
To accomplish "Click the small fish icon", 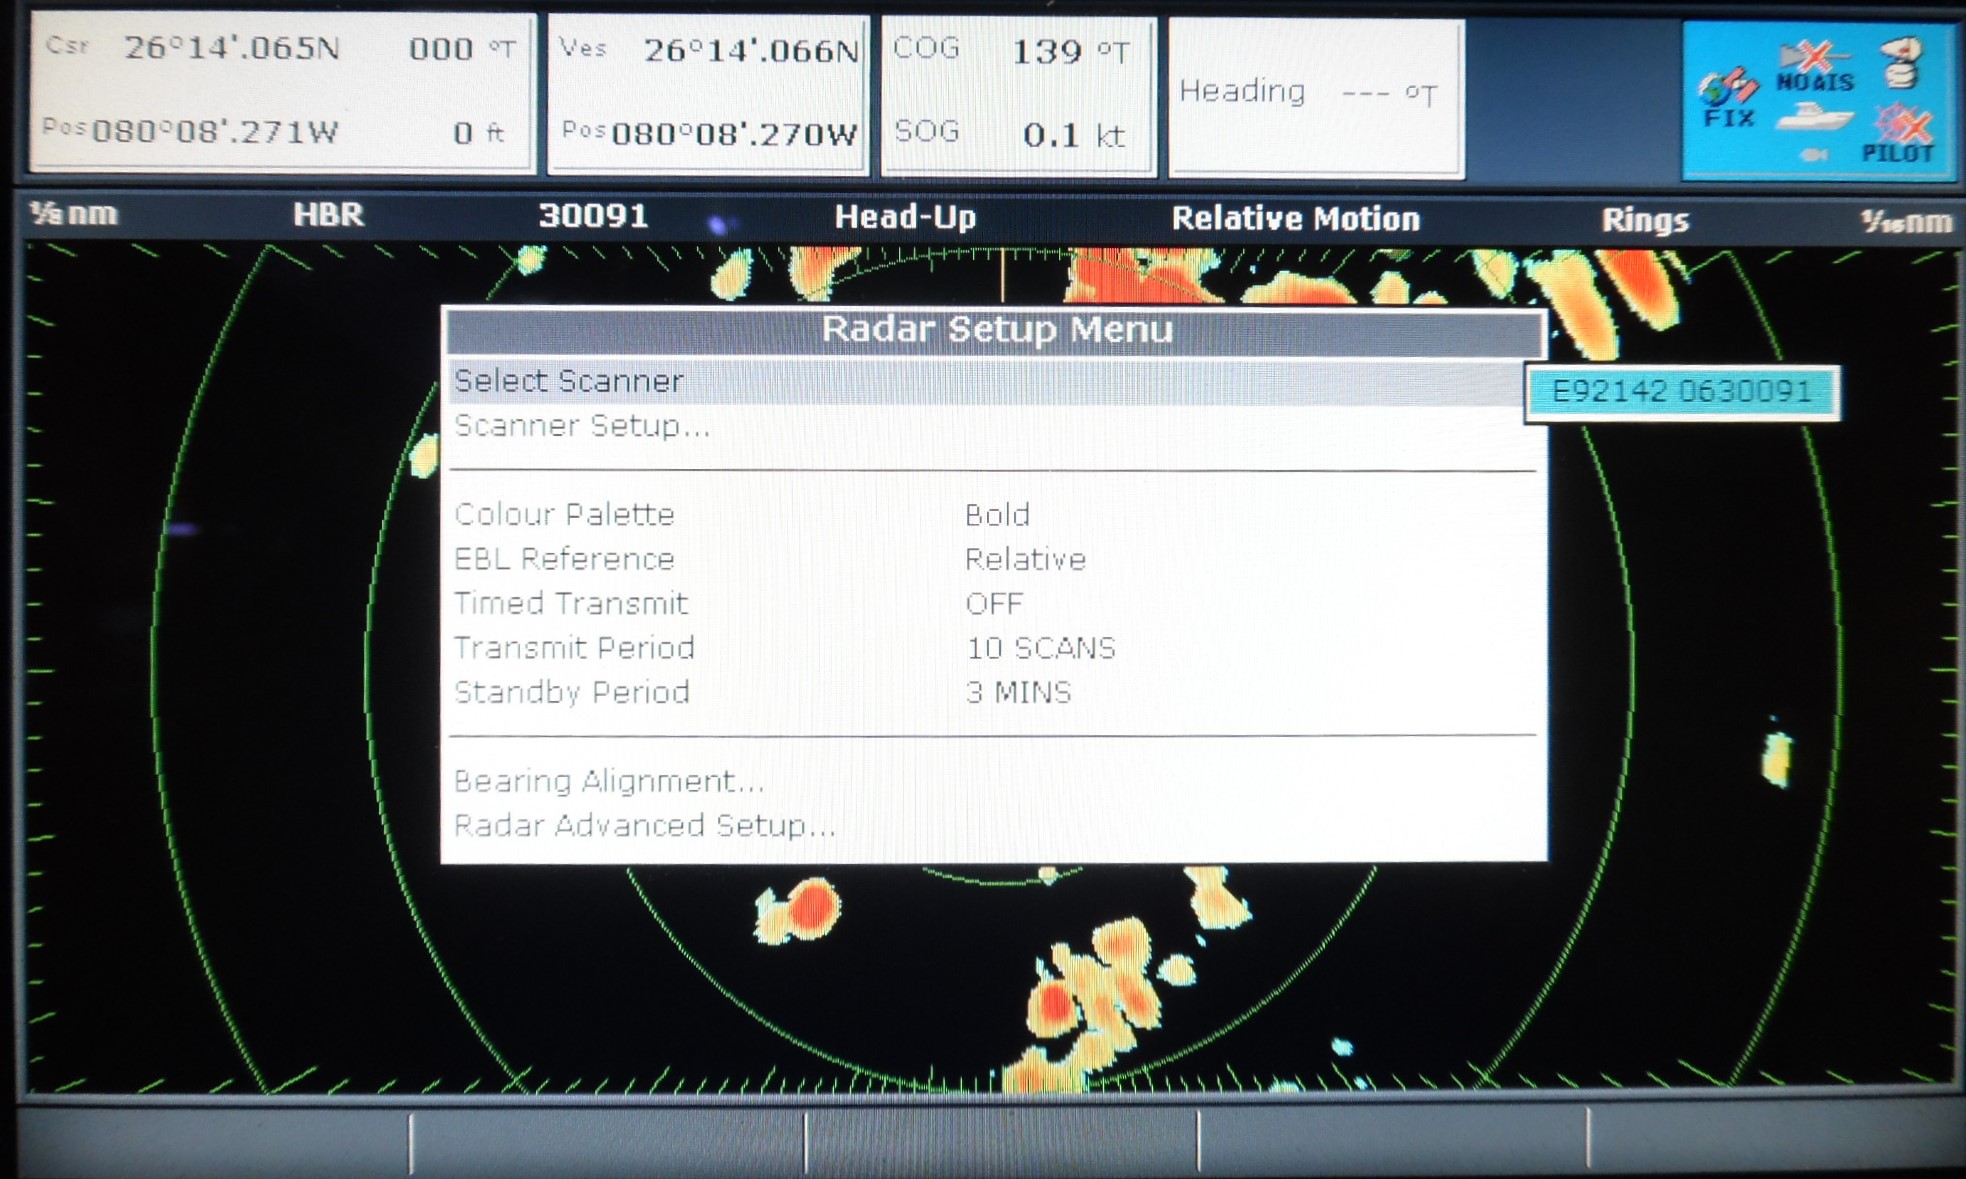I will 1814,154.
